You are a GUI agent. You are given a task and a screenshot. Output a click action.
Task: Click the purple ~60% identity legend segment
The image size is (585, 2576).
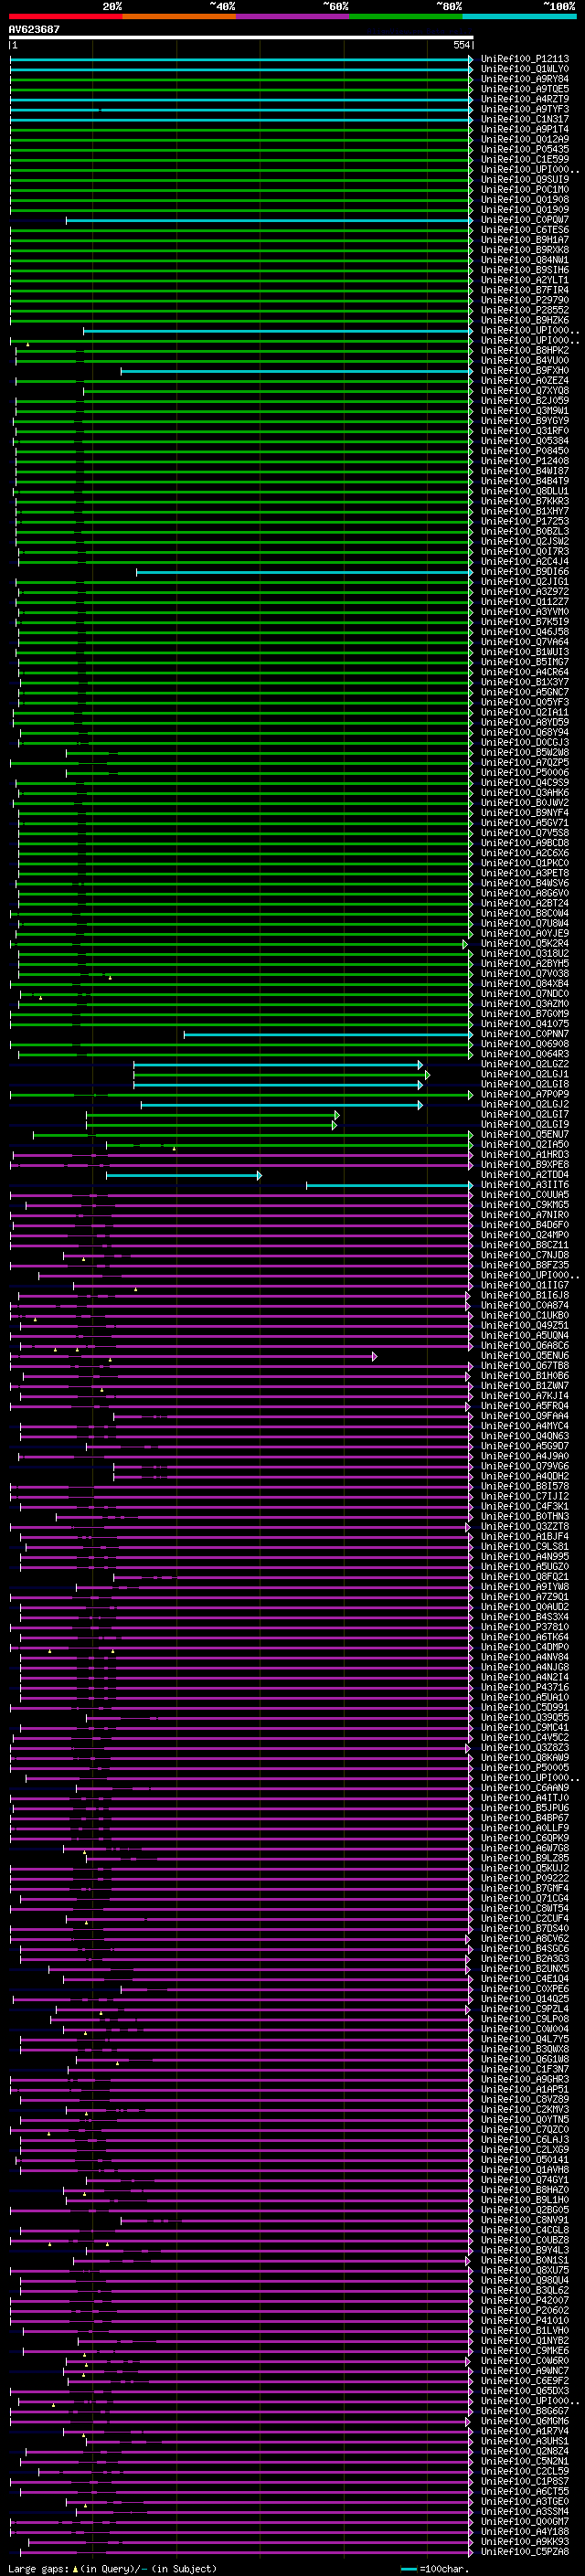point(293,16)
